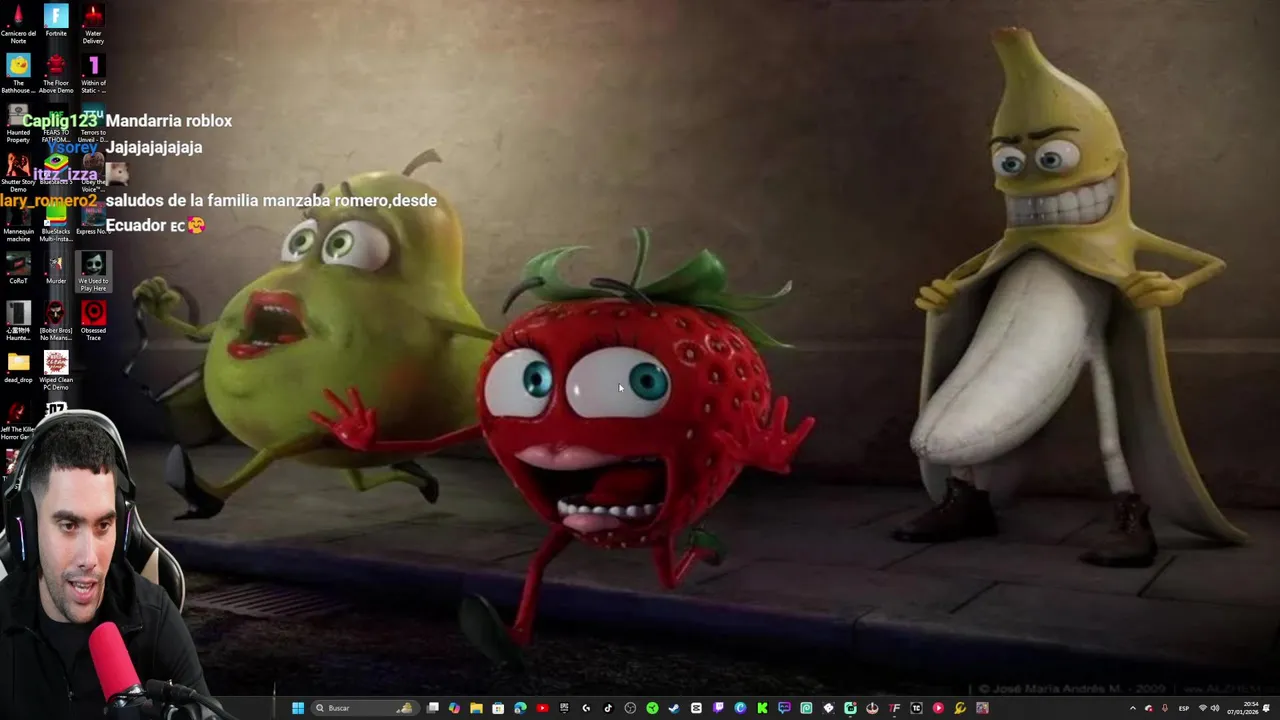Open the Obsessed Trace desktop shortcut
This screenshot has height=720, width=1280.
(93, 322)
